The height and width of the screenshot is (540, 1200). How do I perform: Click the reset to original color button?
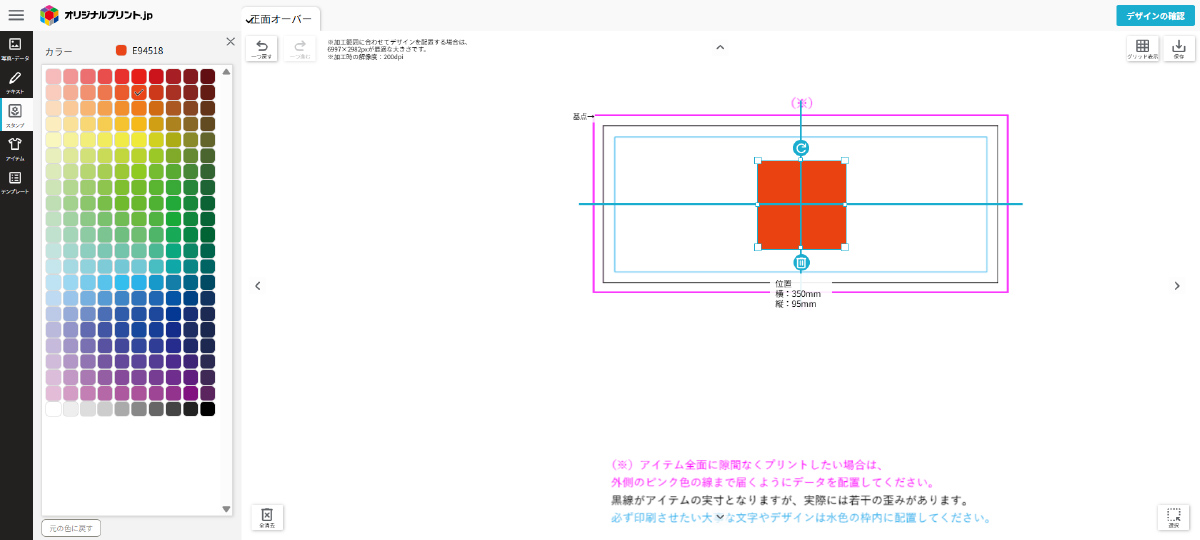71,528
